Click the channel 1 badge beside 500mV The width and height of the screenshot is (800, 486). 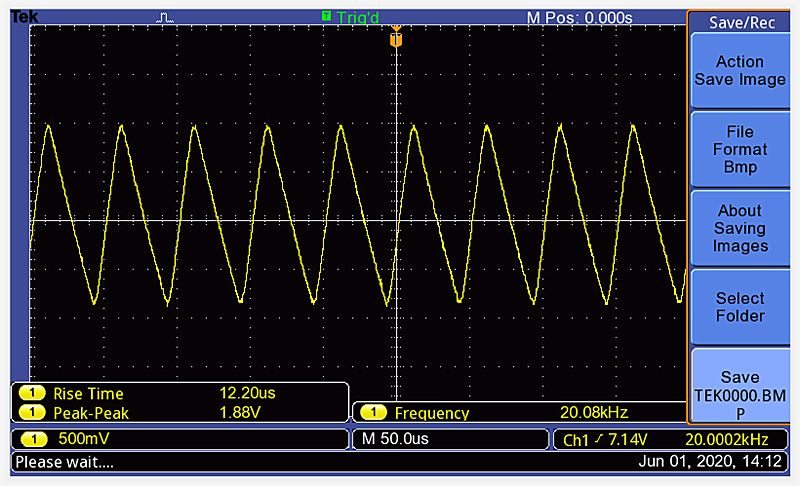point(33,439)
